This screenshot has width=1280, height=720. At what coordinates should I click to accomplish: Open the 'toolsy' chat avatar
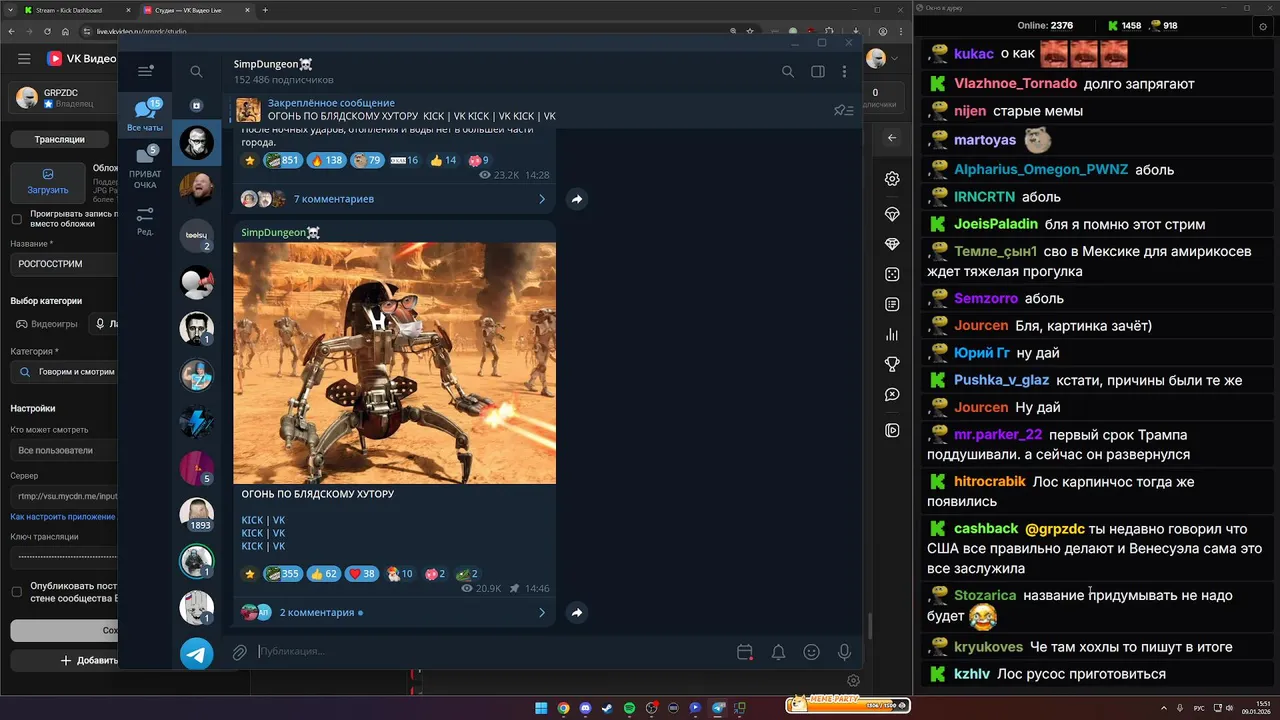[197, 236]
